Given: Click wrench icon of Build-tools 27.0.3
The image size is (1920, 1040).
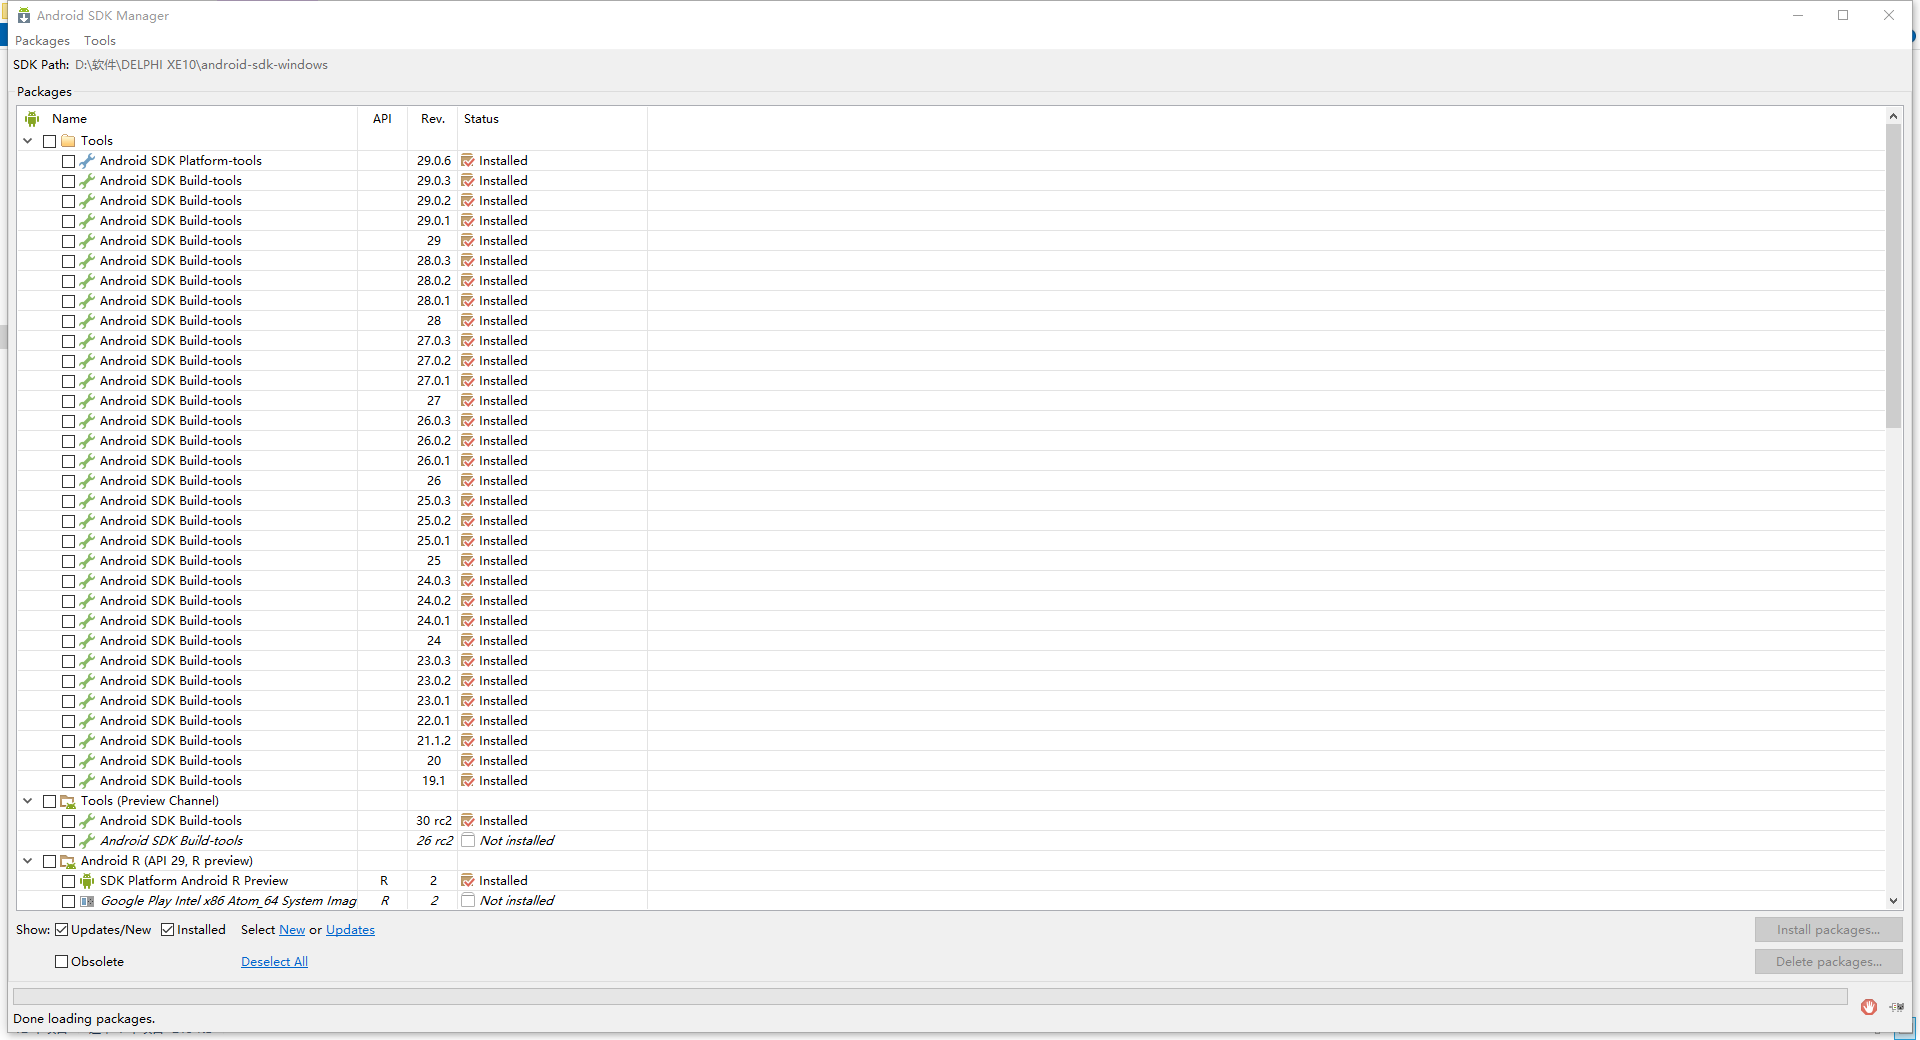Looking at the screenshot, I should point(87,341).
